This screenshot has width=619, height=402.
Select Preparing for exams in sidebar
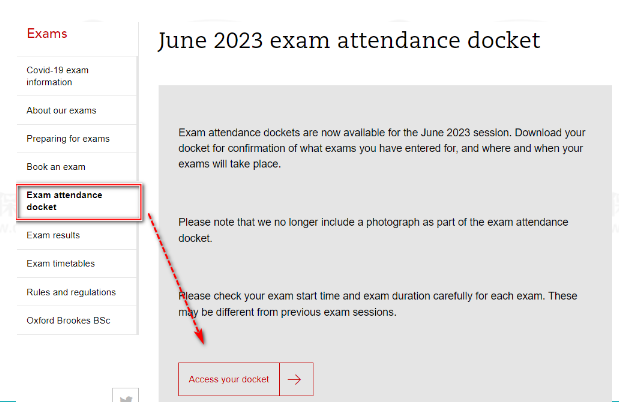coord(68,139)
